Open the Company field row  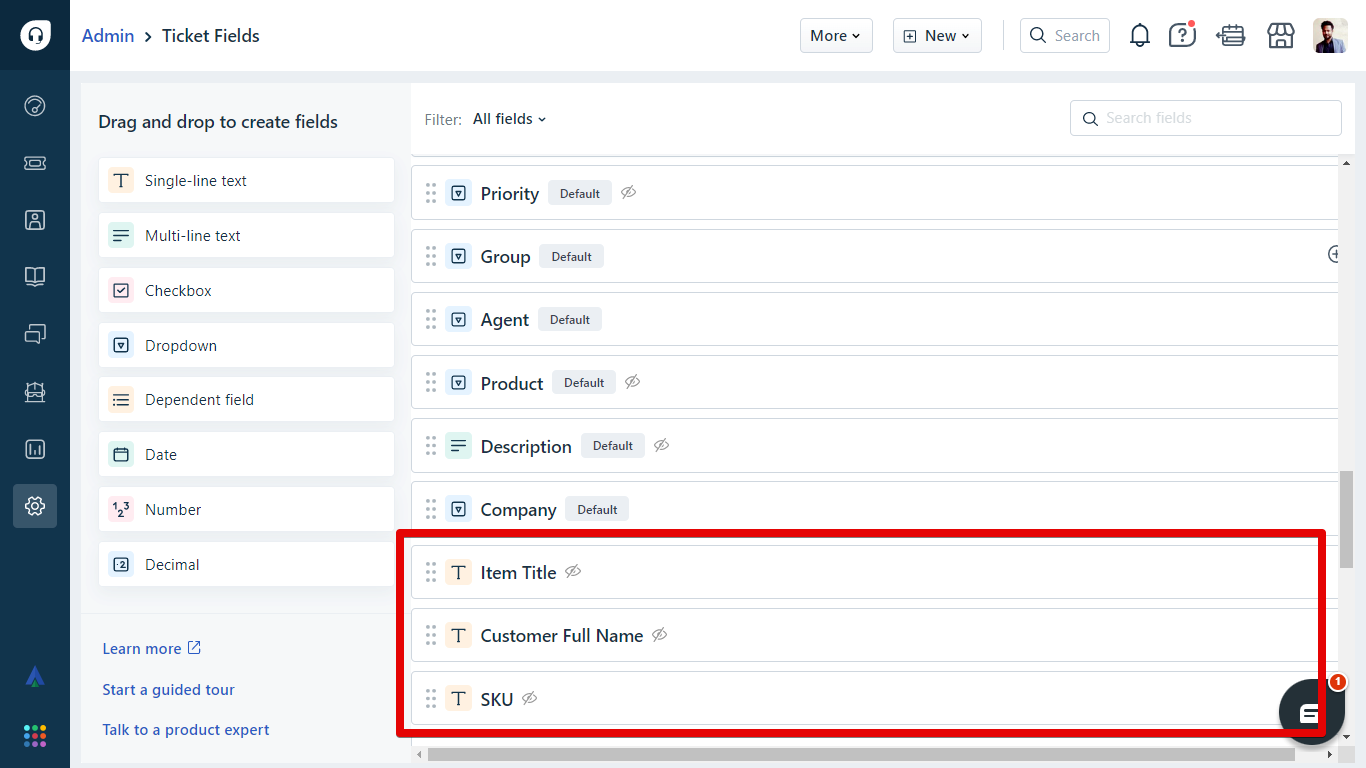point(875,508)
